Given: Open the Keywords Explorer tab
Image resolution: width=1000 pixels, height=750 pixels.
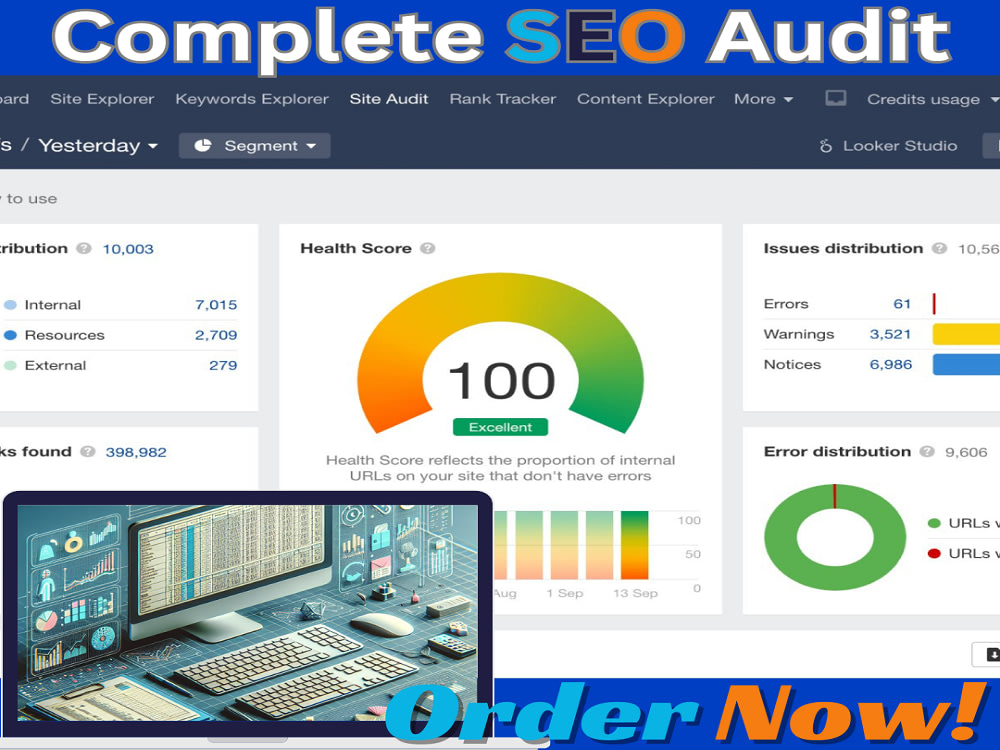Looking at the screenshot, I should click(252, 99).
